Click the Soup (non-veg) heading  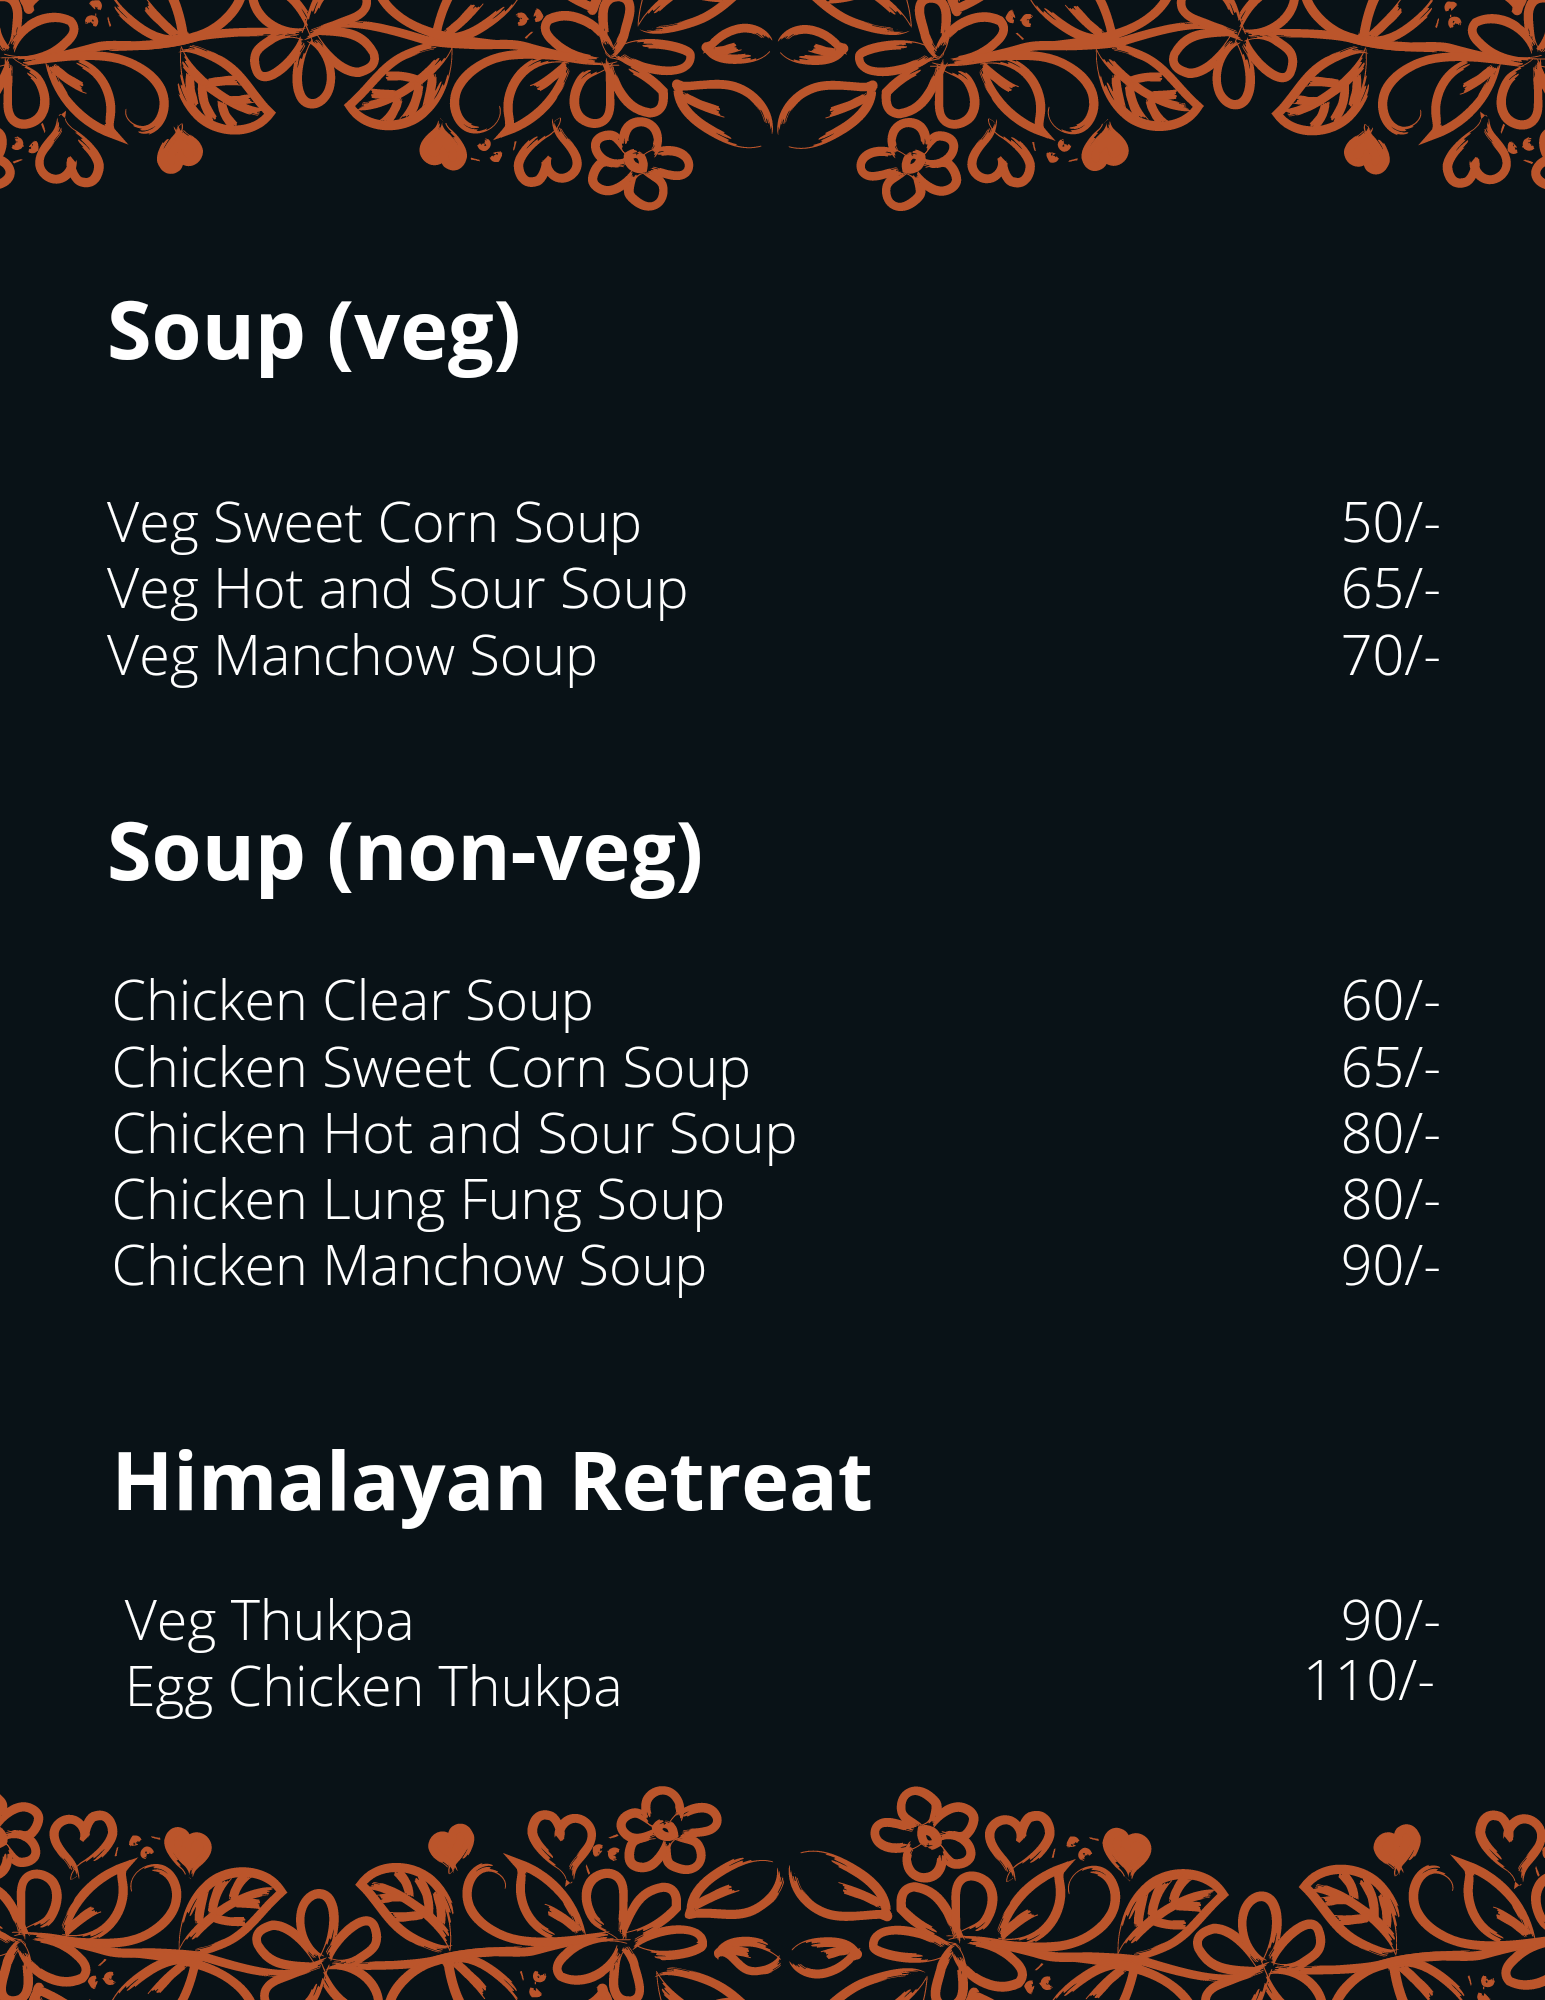[405, 855]
